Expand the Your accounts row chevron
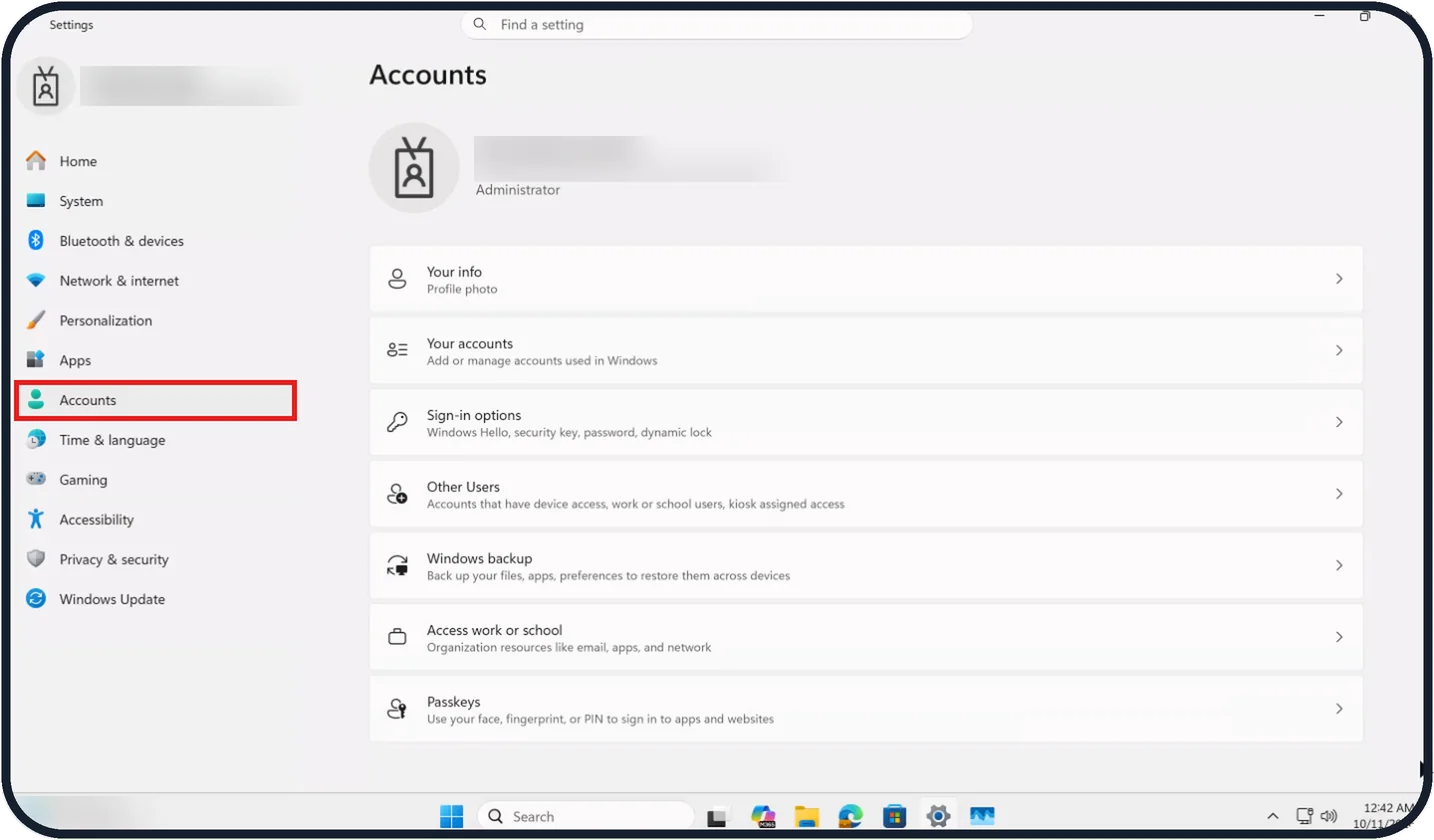 (1339, 351)
